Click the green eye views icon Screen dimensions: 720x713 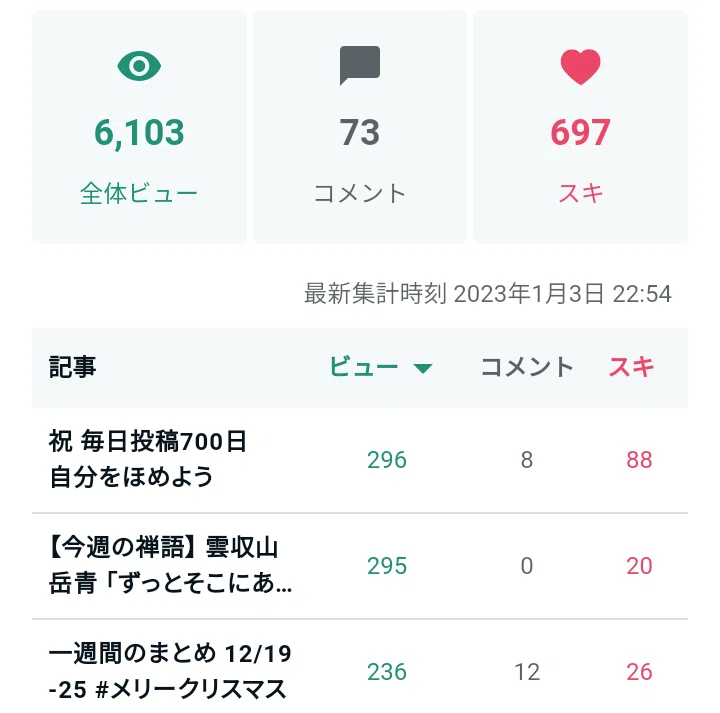[139, 66]
